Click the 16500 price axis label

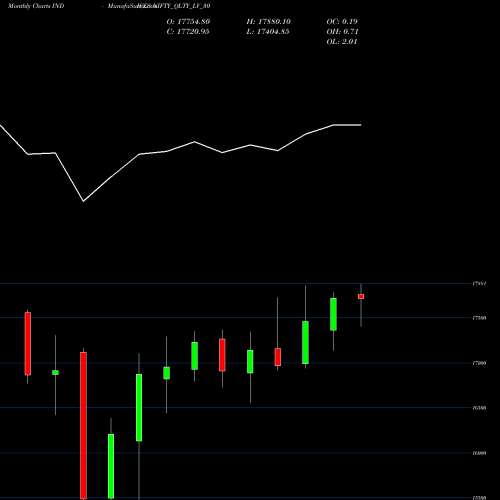pos(479,408)
